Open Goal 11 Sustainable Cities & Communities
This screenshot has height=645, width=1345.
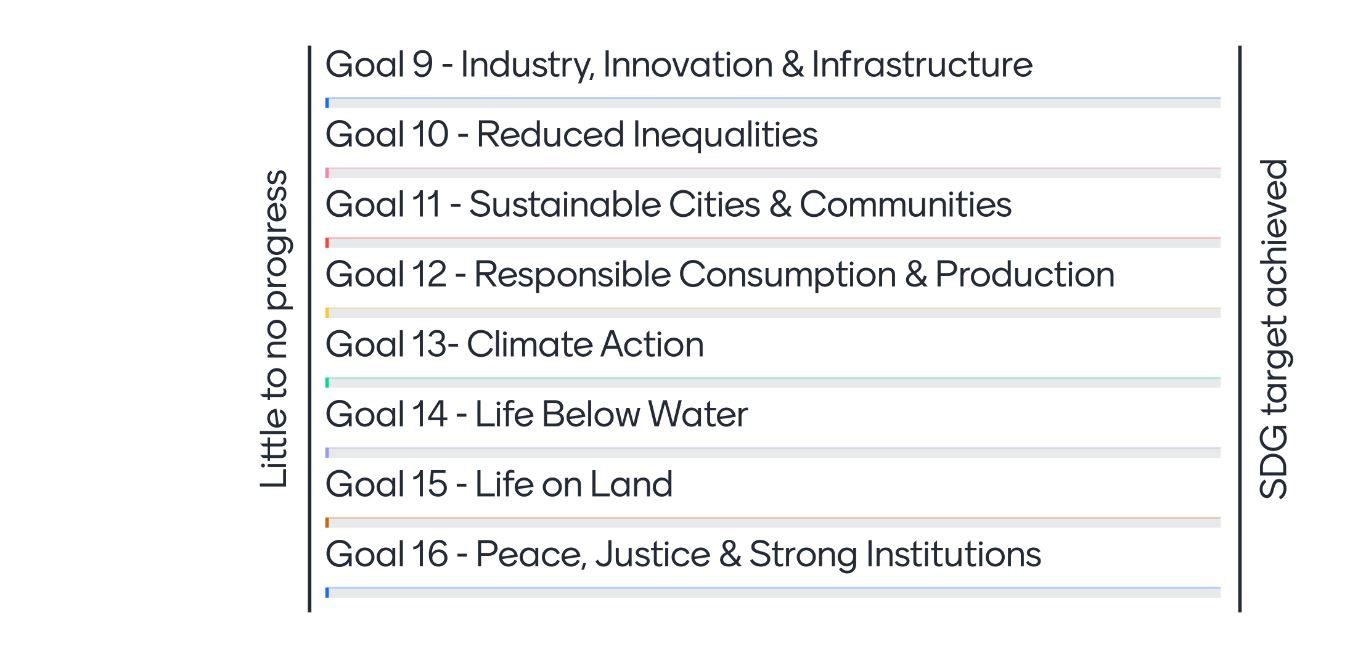pos(669,205)
